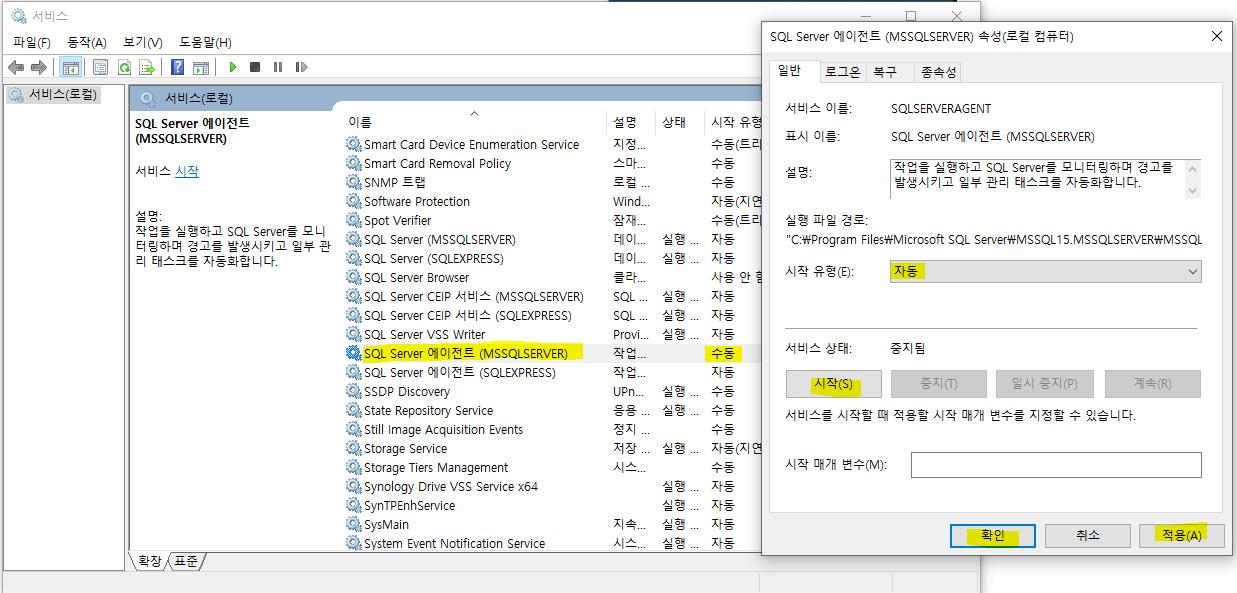
Task: Select SQL Server (SQLEXPRESS) service row
Action: (x=553, y=258)
